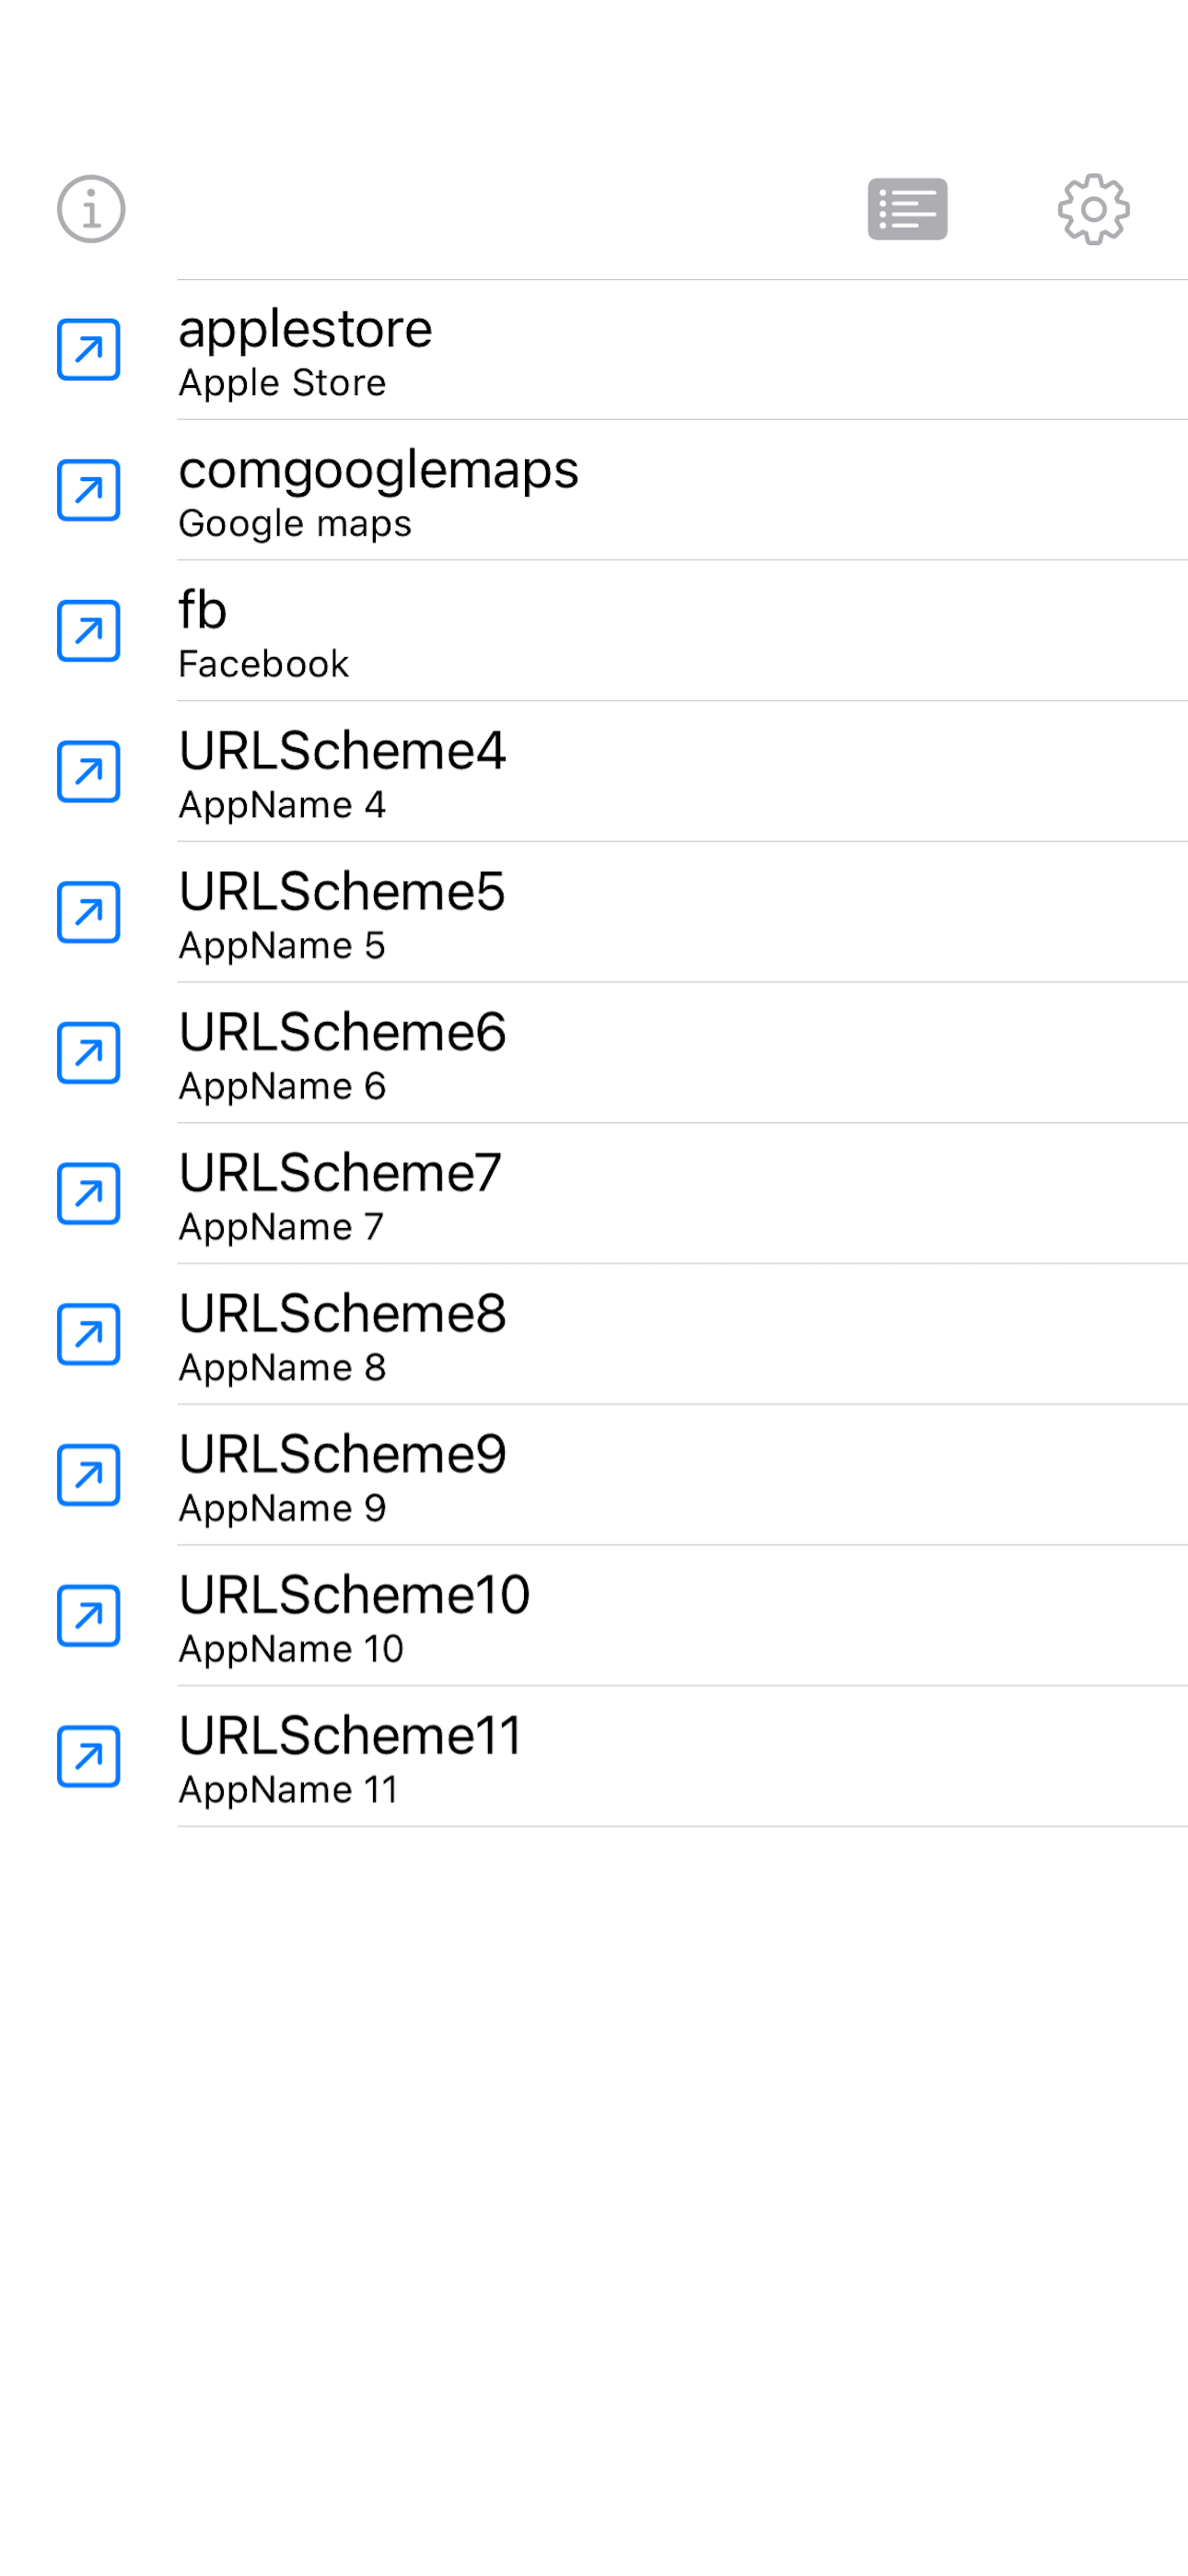The width and height of the screenshot is (1188, 2576).
Task: Tap the open arrow icon beside URLScheme5
Action: pos(88,912)
